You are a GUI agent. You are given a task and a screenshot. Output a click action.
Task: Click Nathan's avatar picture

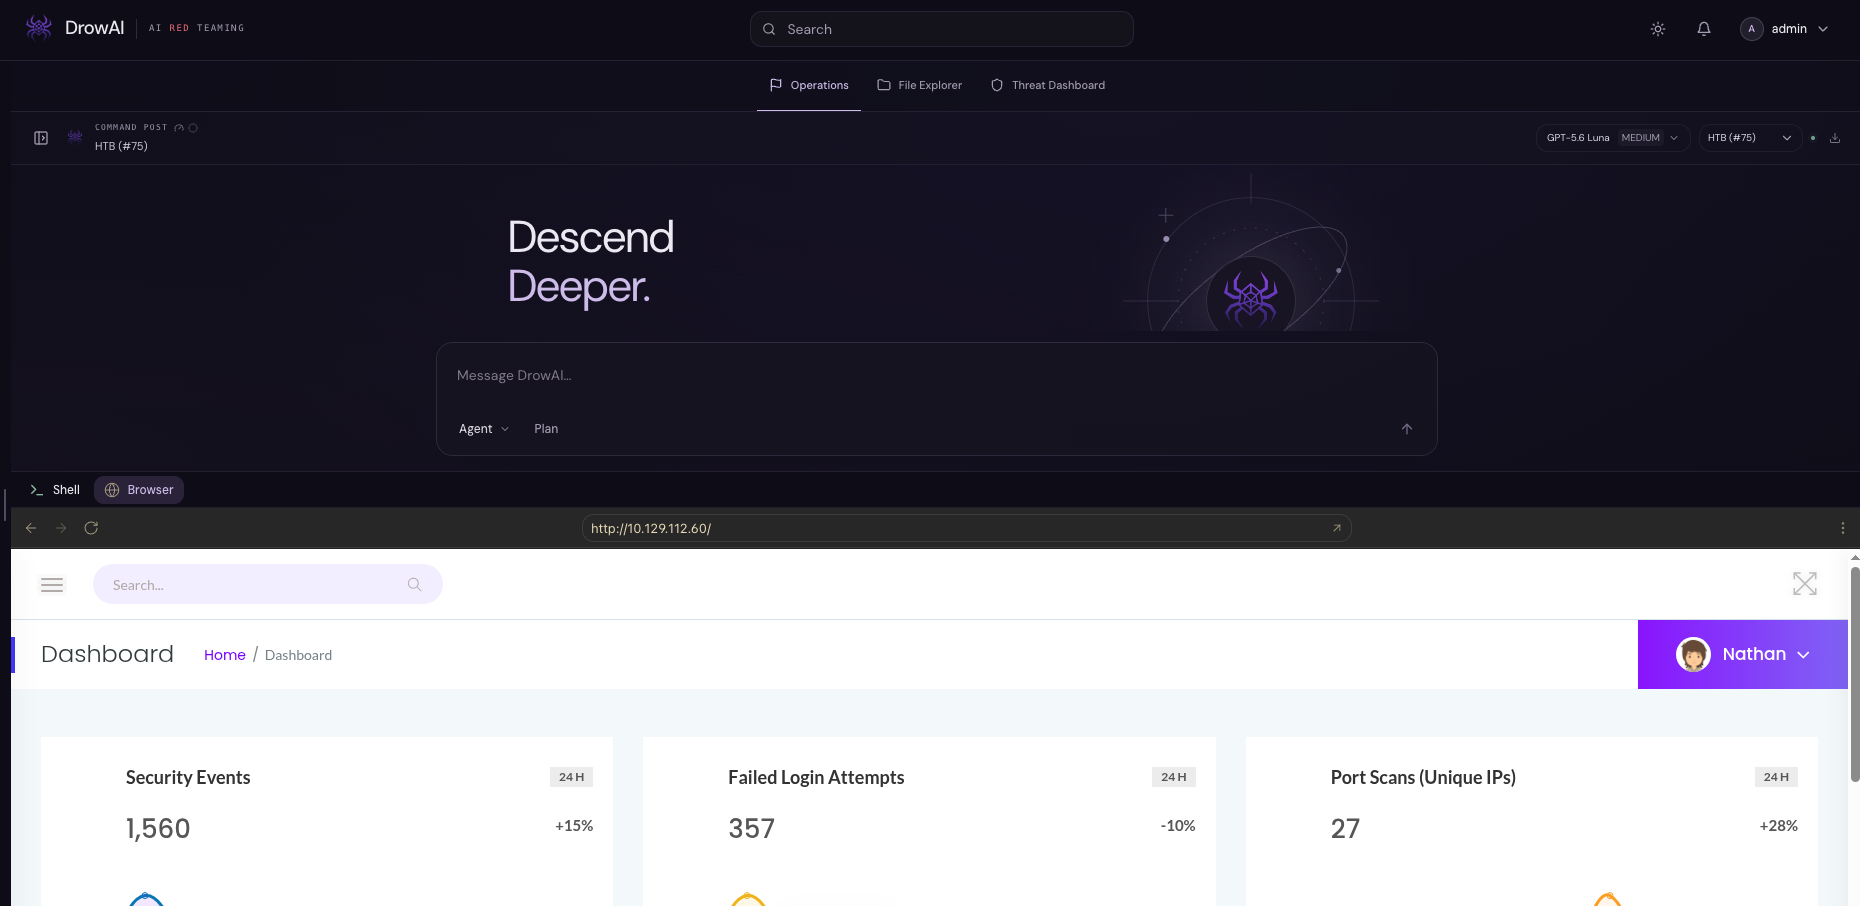pyautogui.click(x=1693, y=654)
